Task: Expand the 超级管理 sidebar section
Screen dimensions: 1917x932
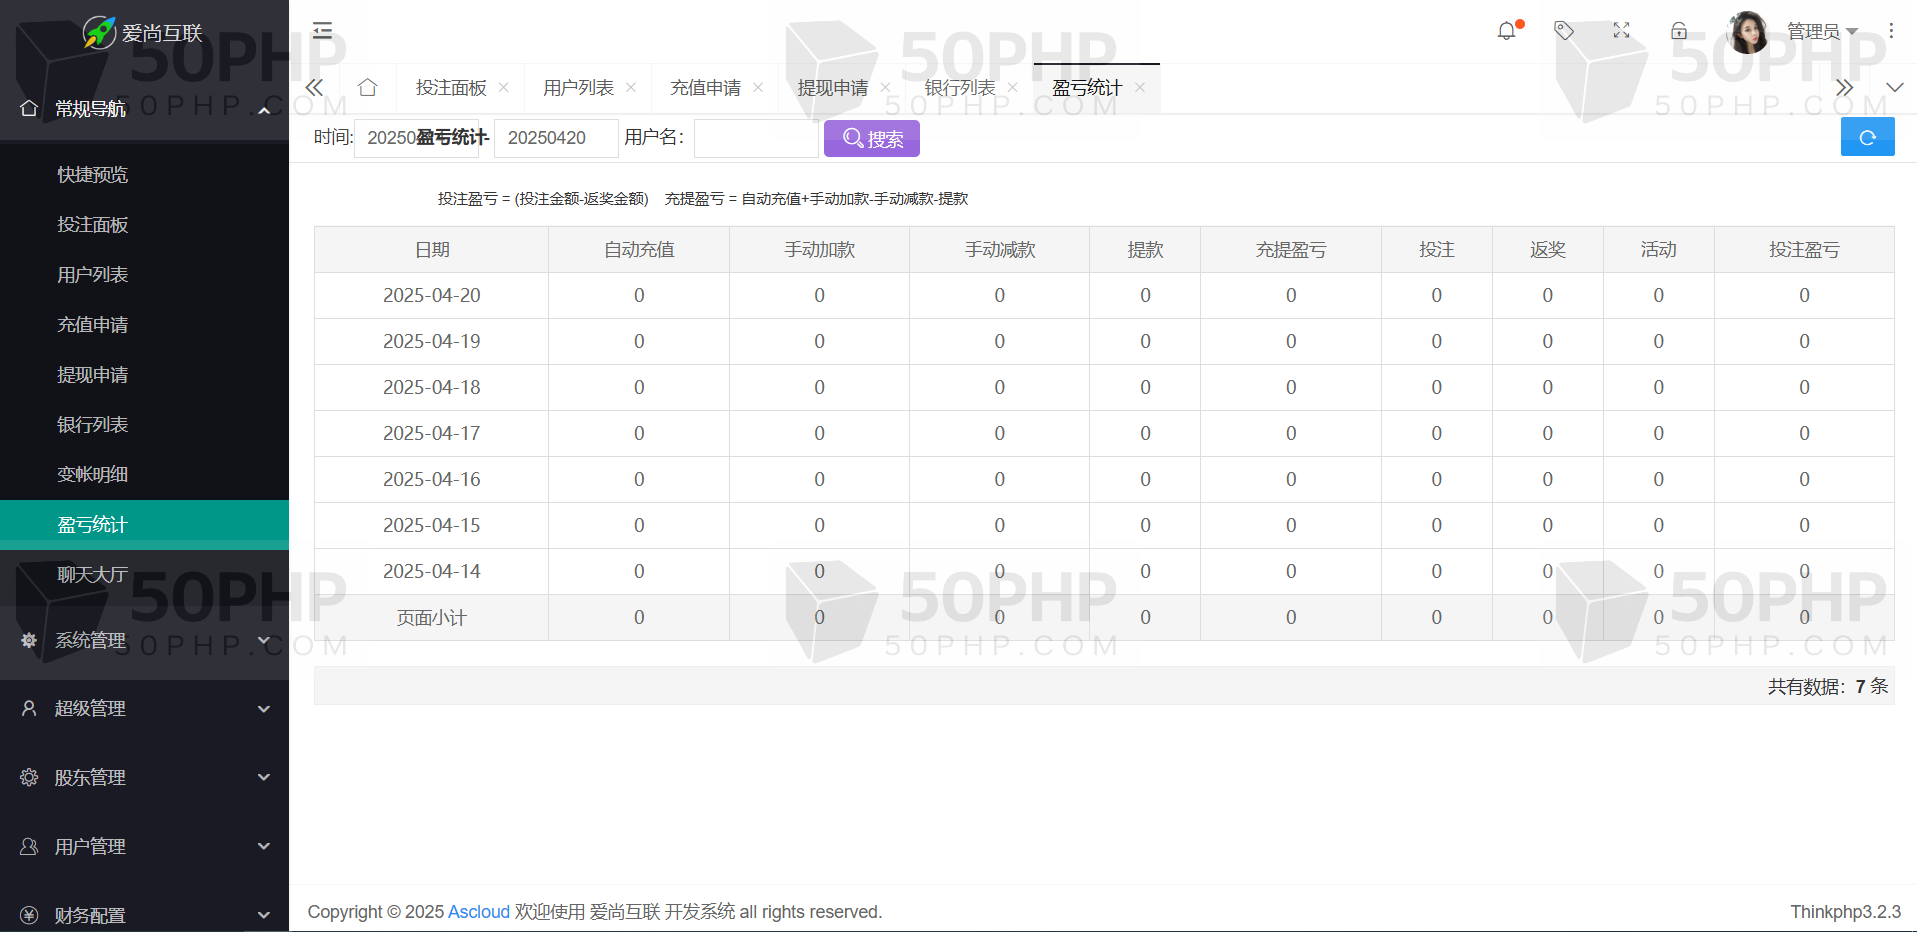Action: (144, 708)
